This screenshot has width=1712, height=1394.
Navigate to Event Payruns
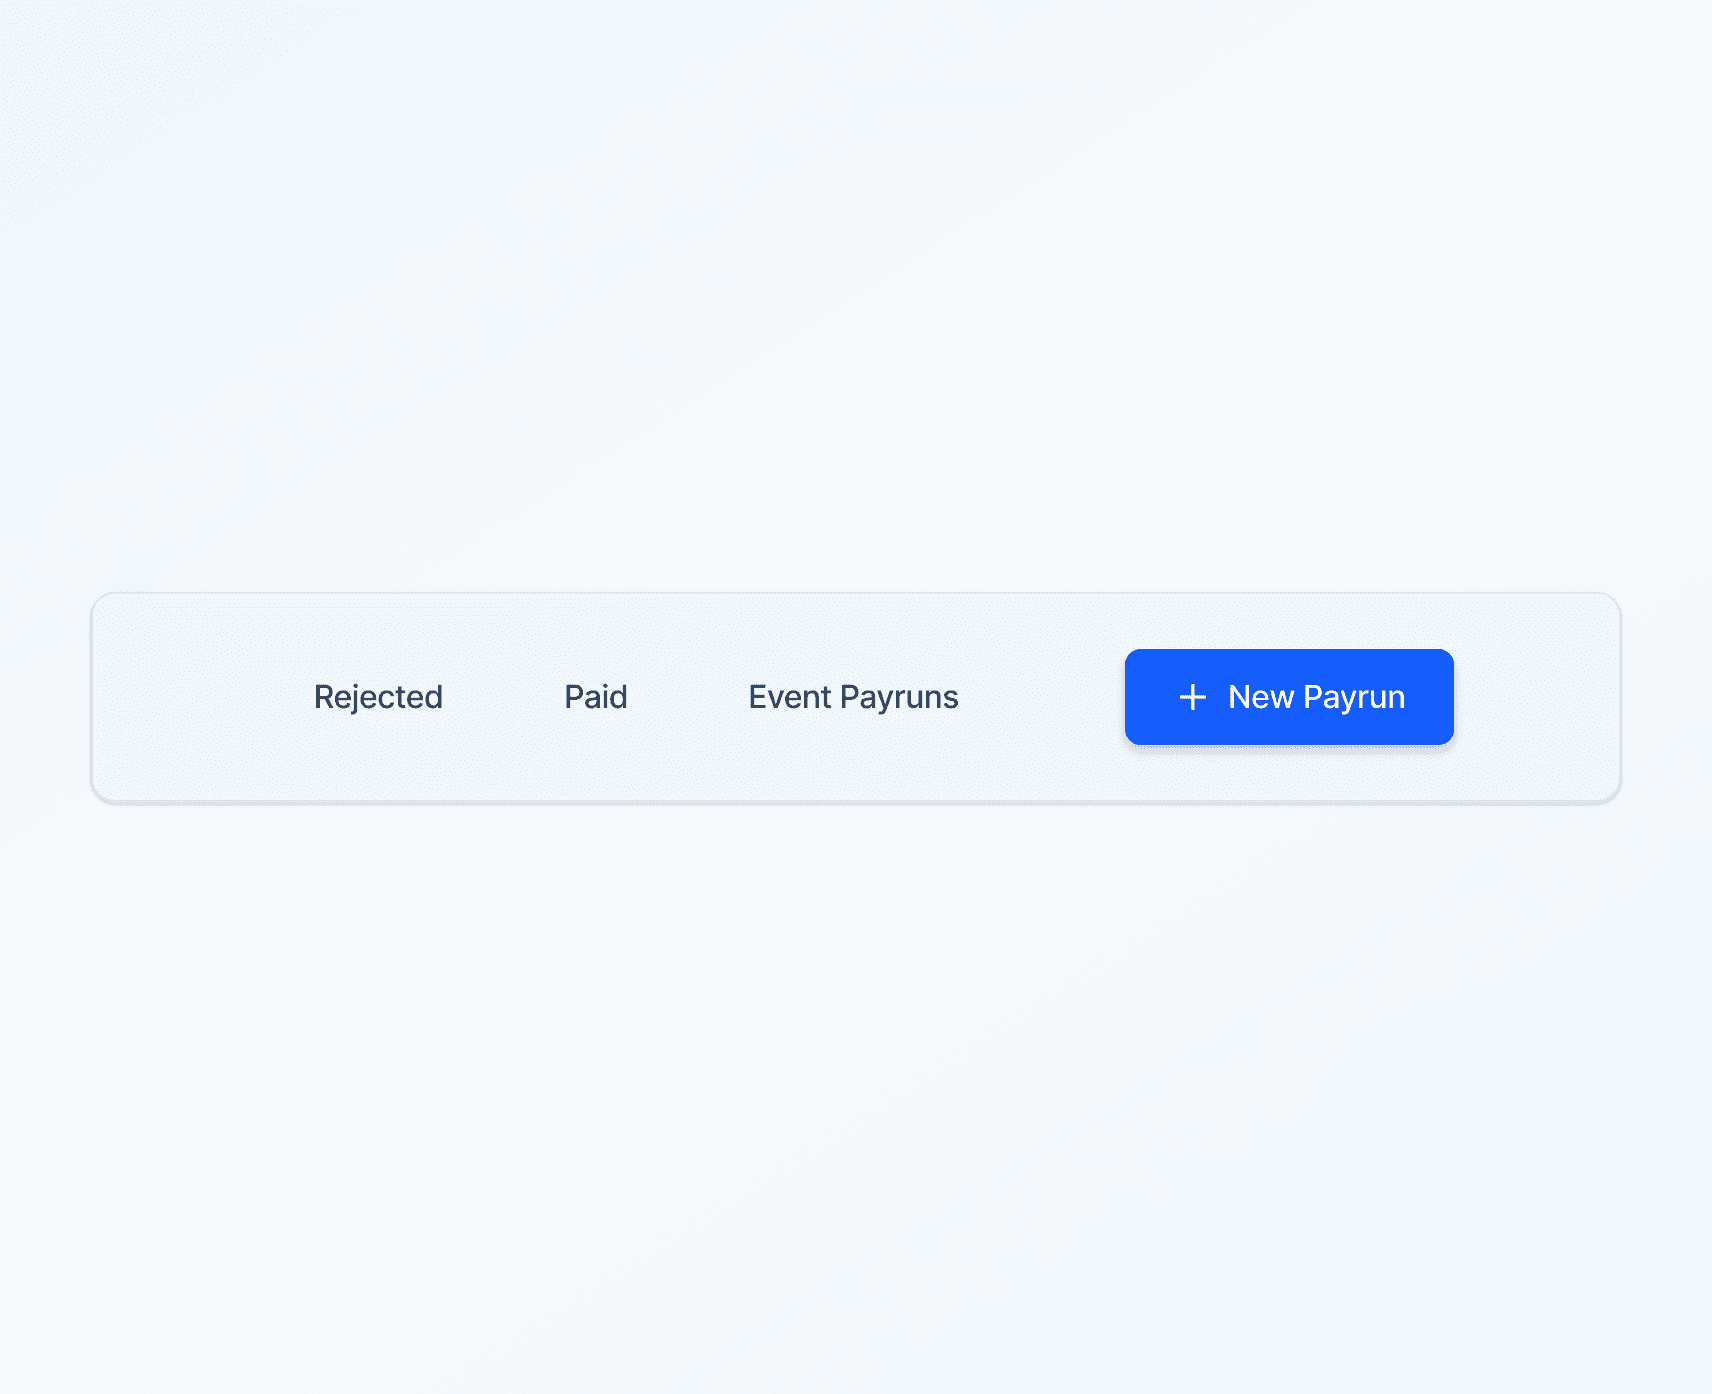[x=853, y=697]
